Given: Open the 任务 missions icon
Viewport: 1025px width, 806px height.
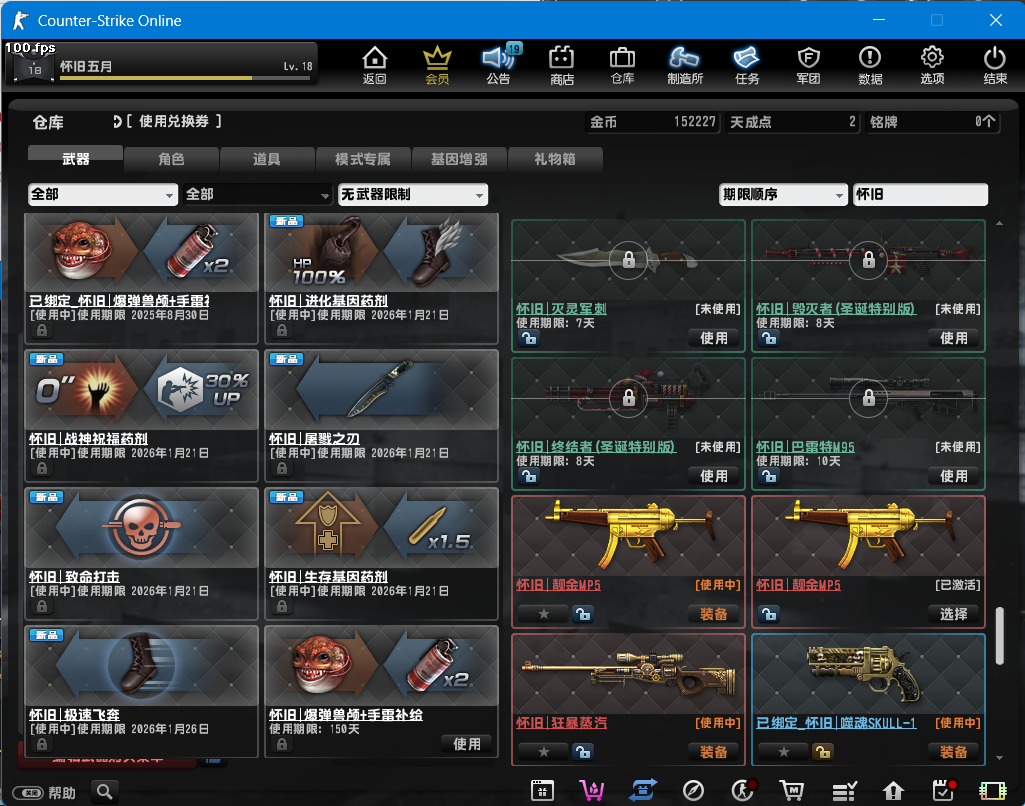Looking at the screenshot, I should [747, 65].
